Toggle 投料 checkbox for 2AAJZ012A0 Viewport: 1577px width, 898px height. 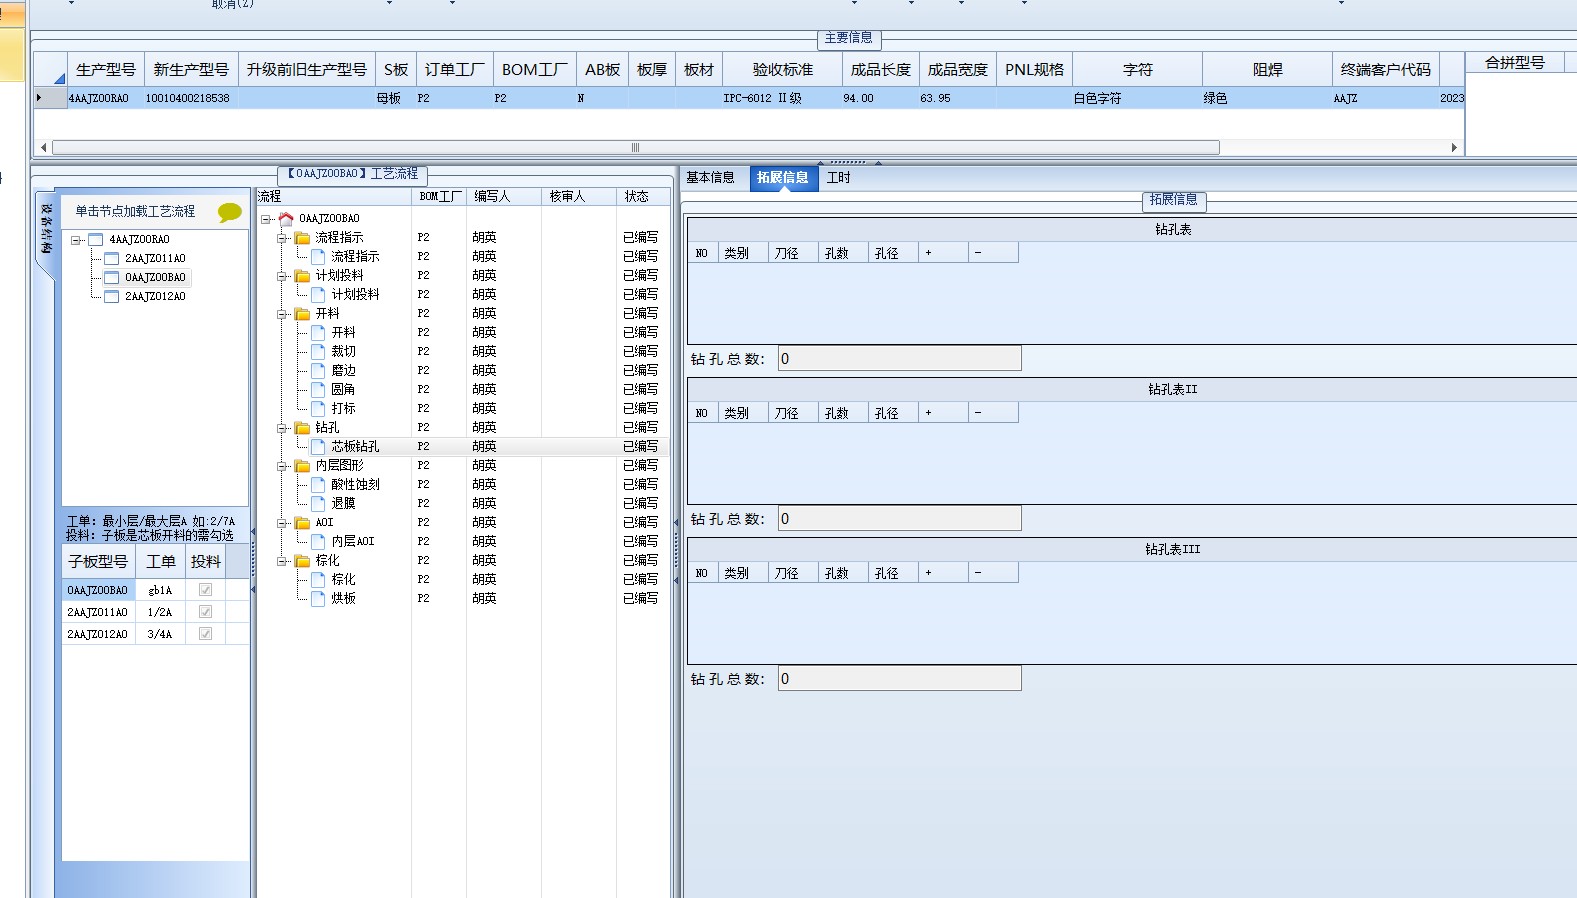point(205,634)
